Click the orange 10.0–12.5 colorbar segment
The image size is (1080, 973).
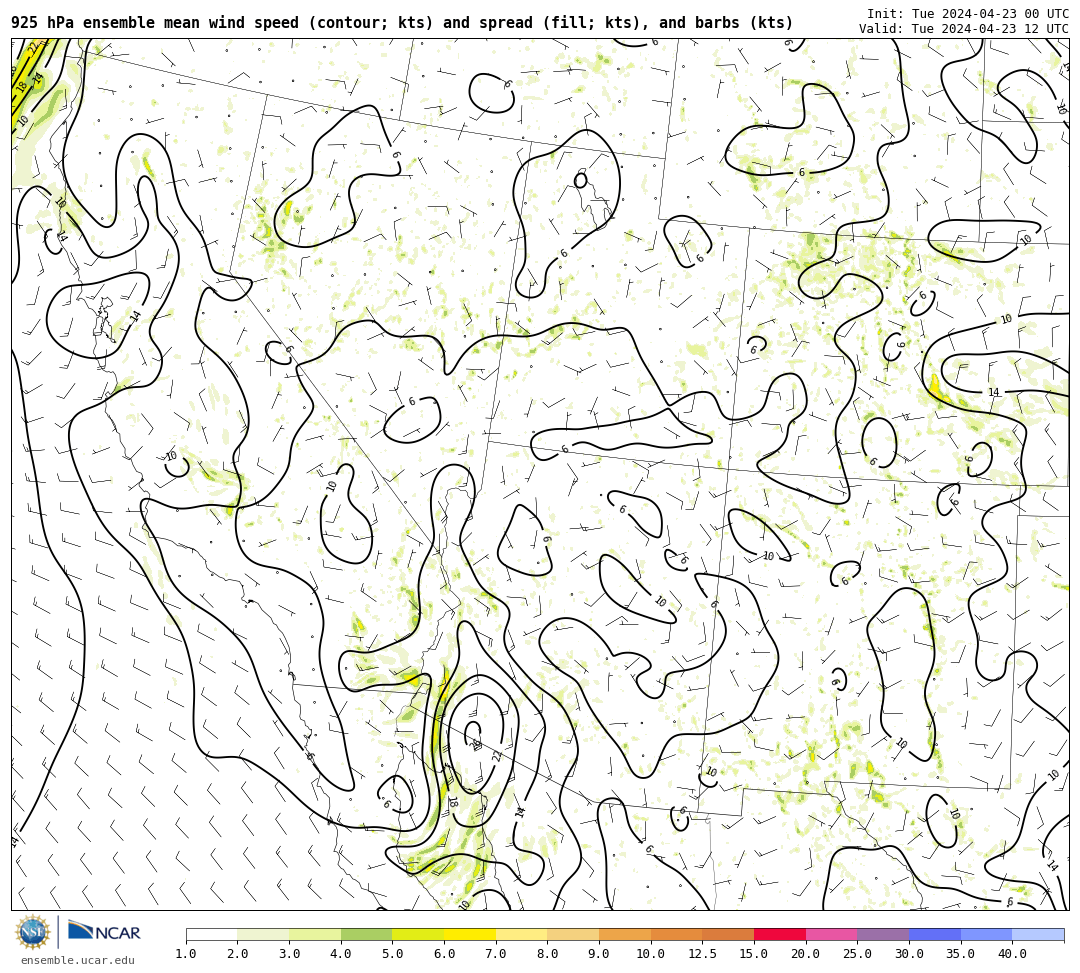click(676, 934)
